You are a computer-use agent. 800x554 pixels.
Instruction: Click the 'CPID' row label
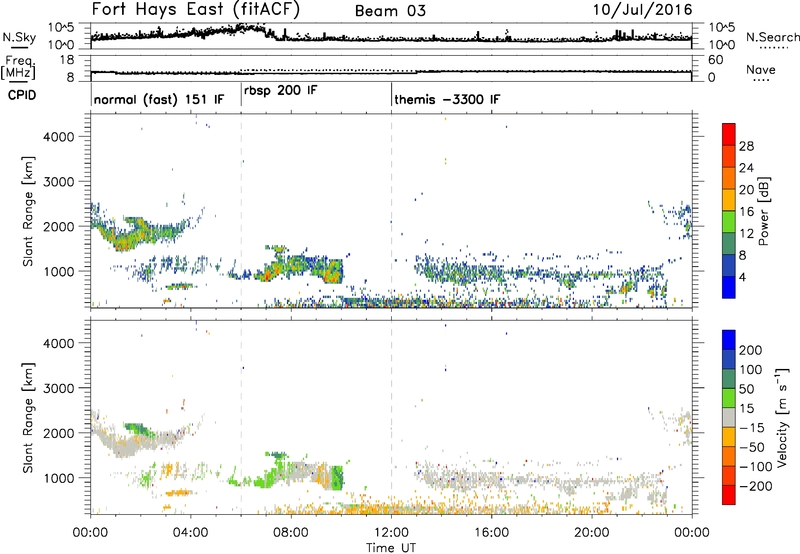[21, 95]
